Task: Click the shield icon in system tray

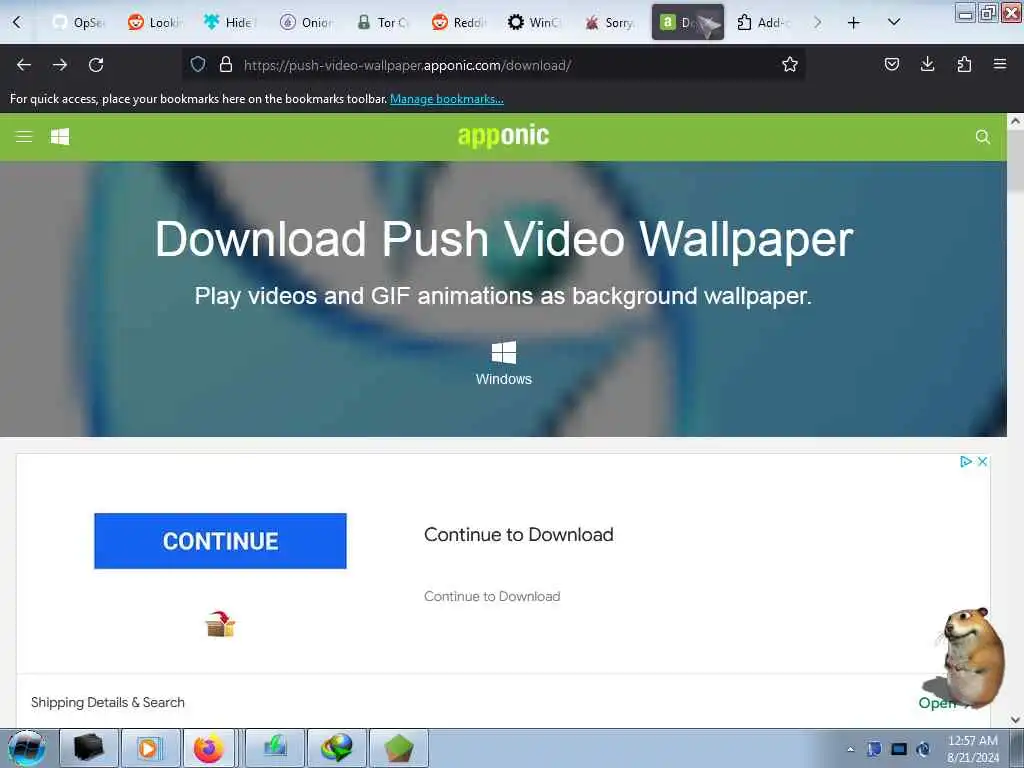Action: tap(874, 749)
